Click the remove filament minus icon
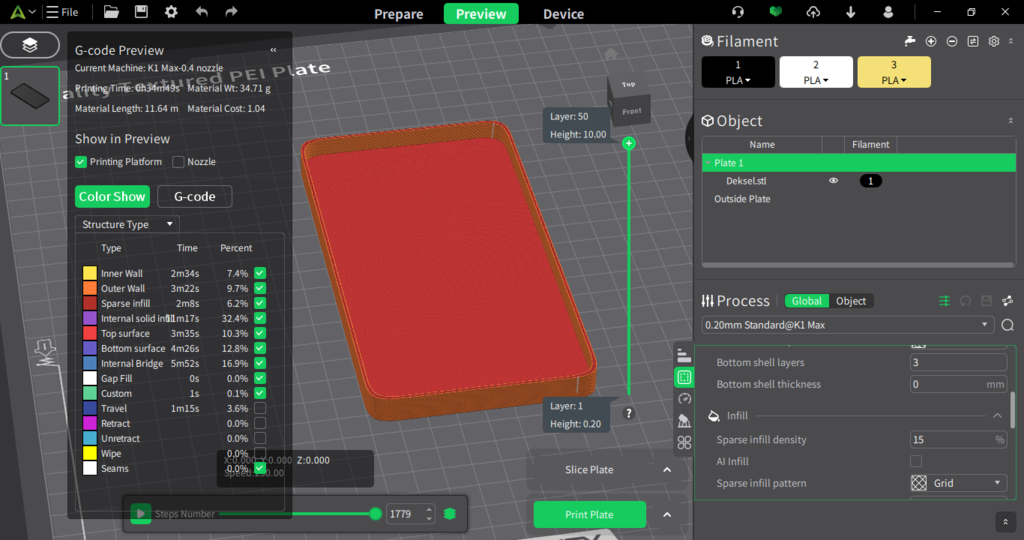 (x=951, y=41)
